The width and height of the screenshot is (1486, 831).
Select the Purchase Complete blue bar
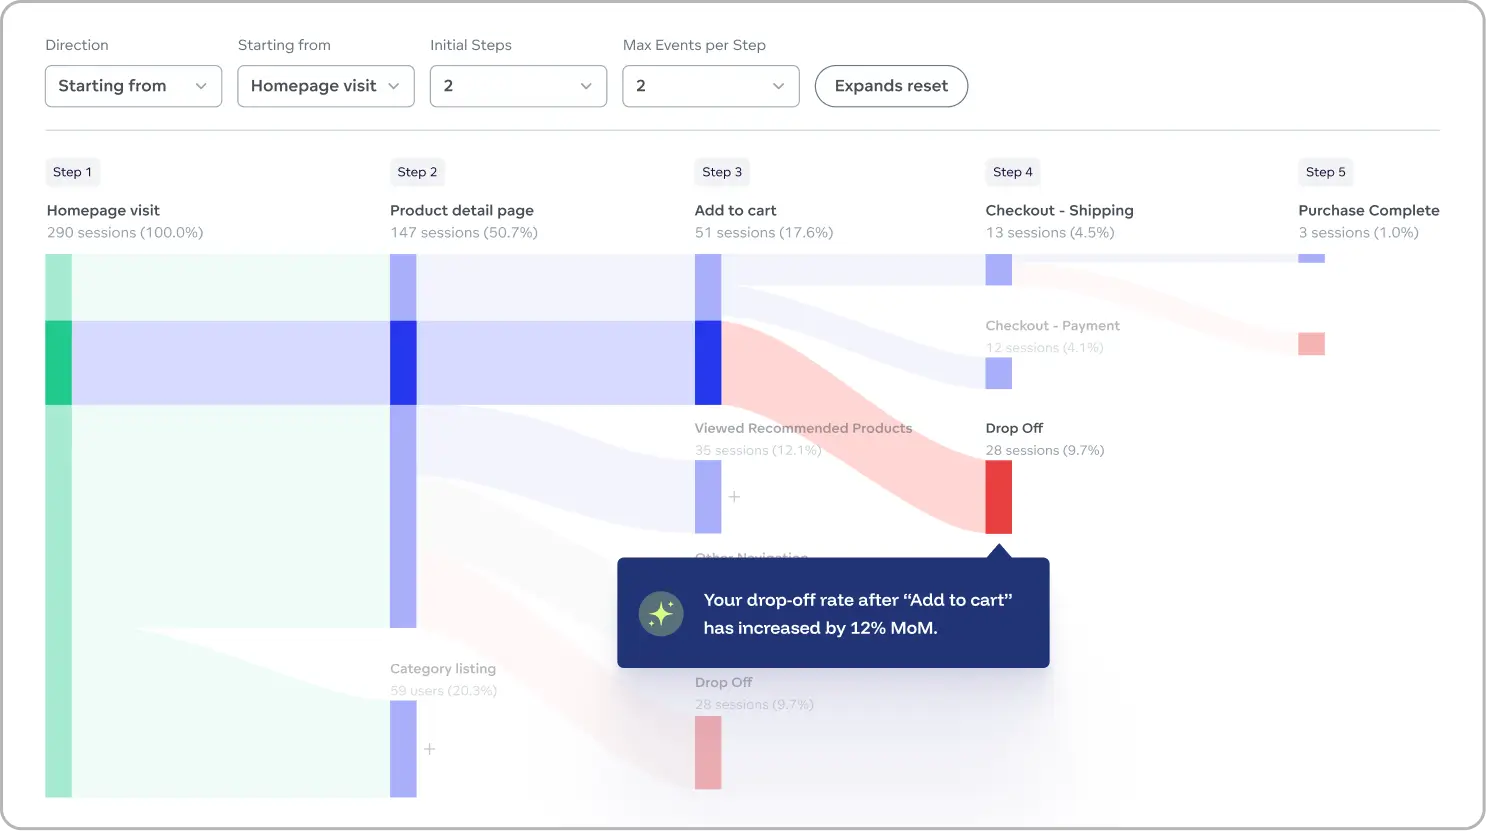point(1311,258)
